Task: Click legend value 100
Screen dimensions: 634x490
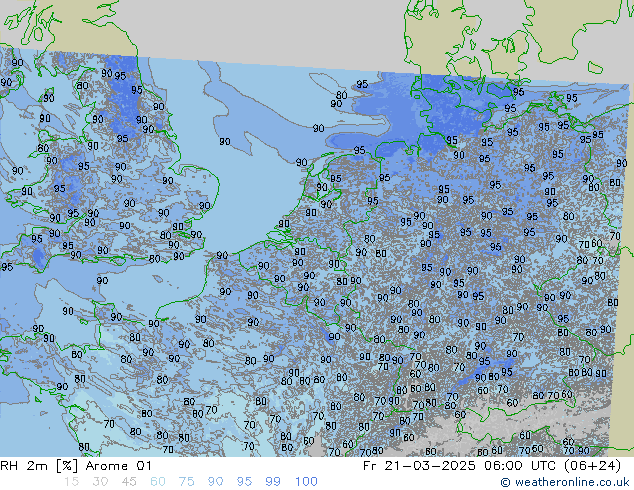Action: click(x=306, y=482)
